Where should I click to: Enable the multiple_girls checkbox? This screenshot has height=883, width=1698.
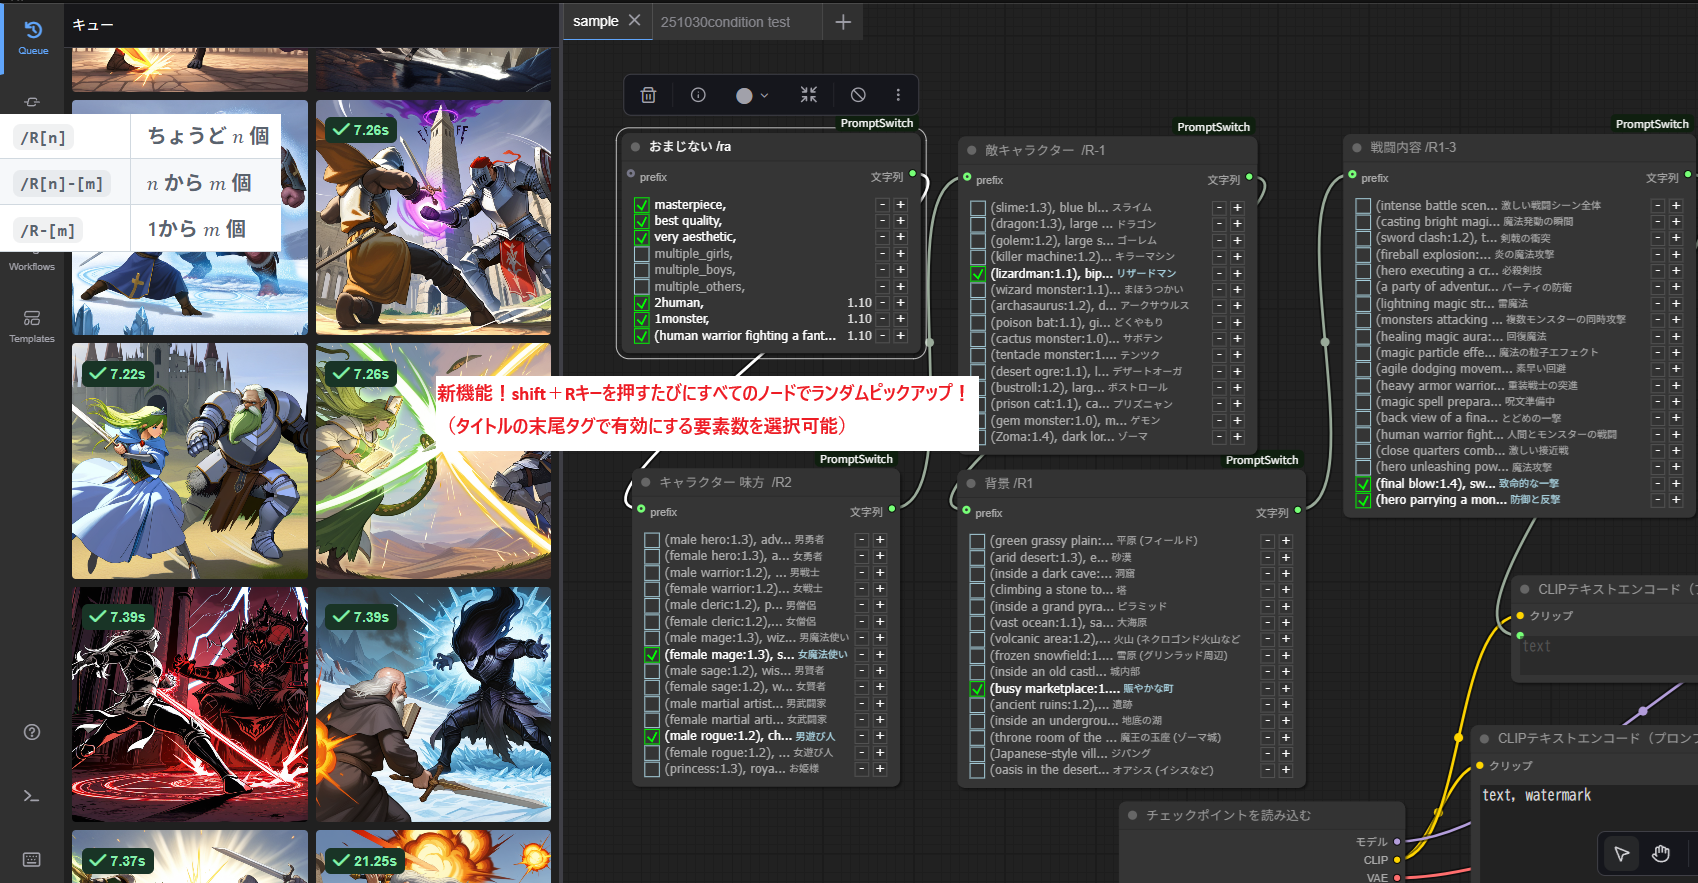pos(642,254)
